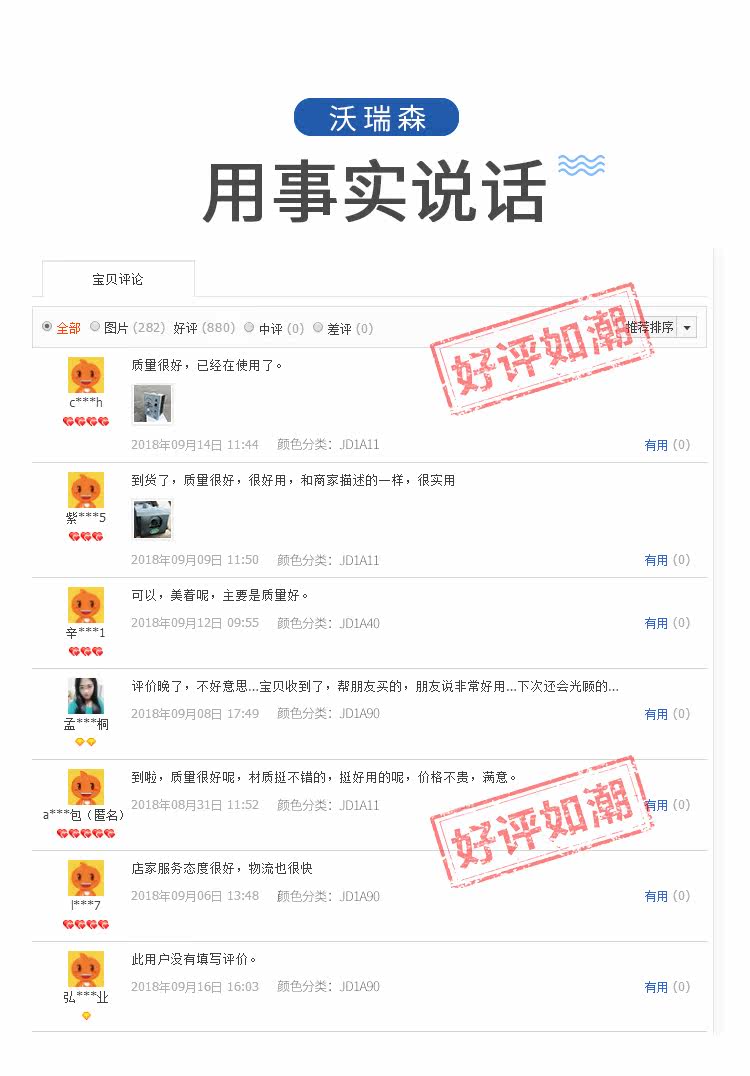Click avatar icon of reviewer l***7
Image resolution: width=750 pixels, height=1076 pixels.
pyautogui.click(x=86, y=878)
